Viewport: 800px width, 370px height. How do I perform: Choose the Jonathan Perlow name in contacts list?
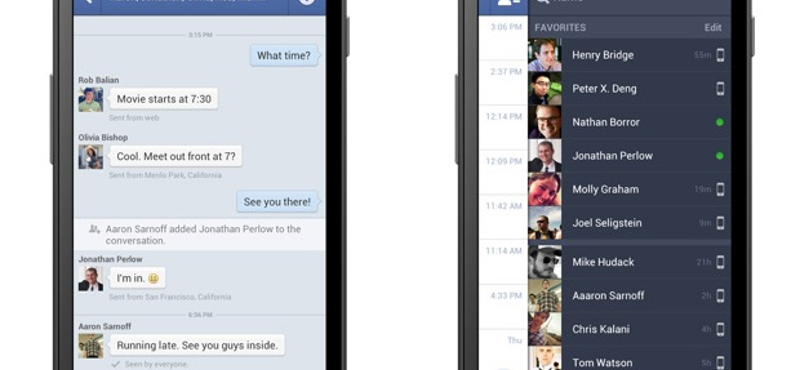[x=613, y=156]
